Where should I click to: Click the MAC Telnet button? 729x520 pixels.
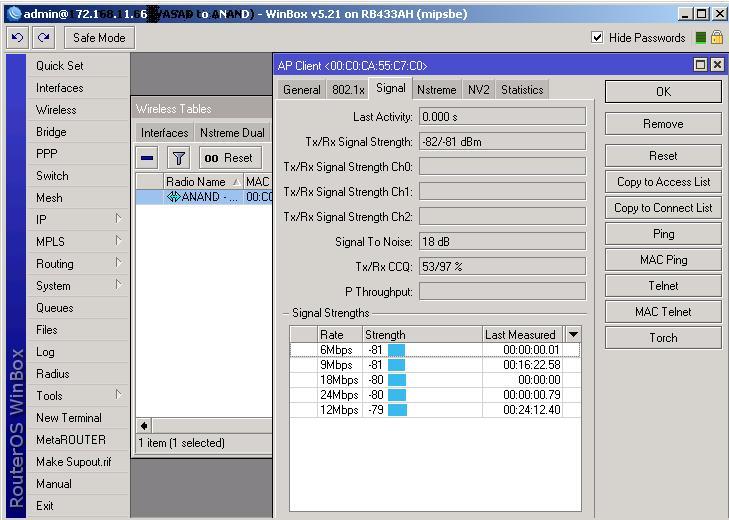click(663, 312)
